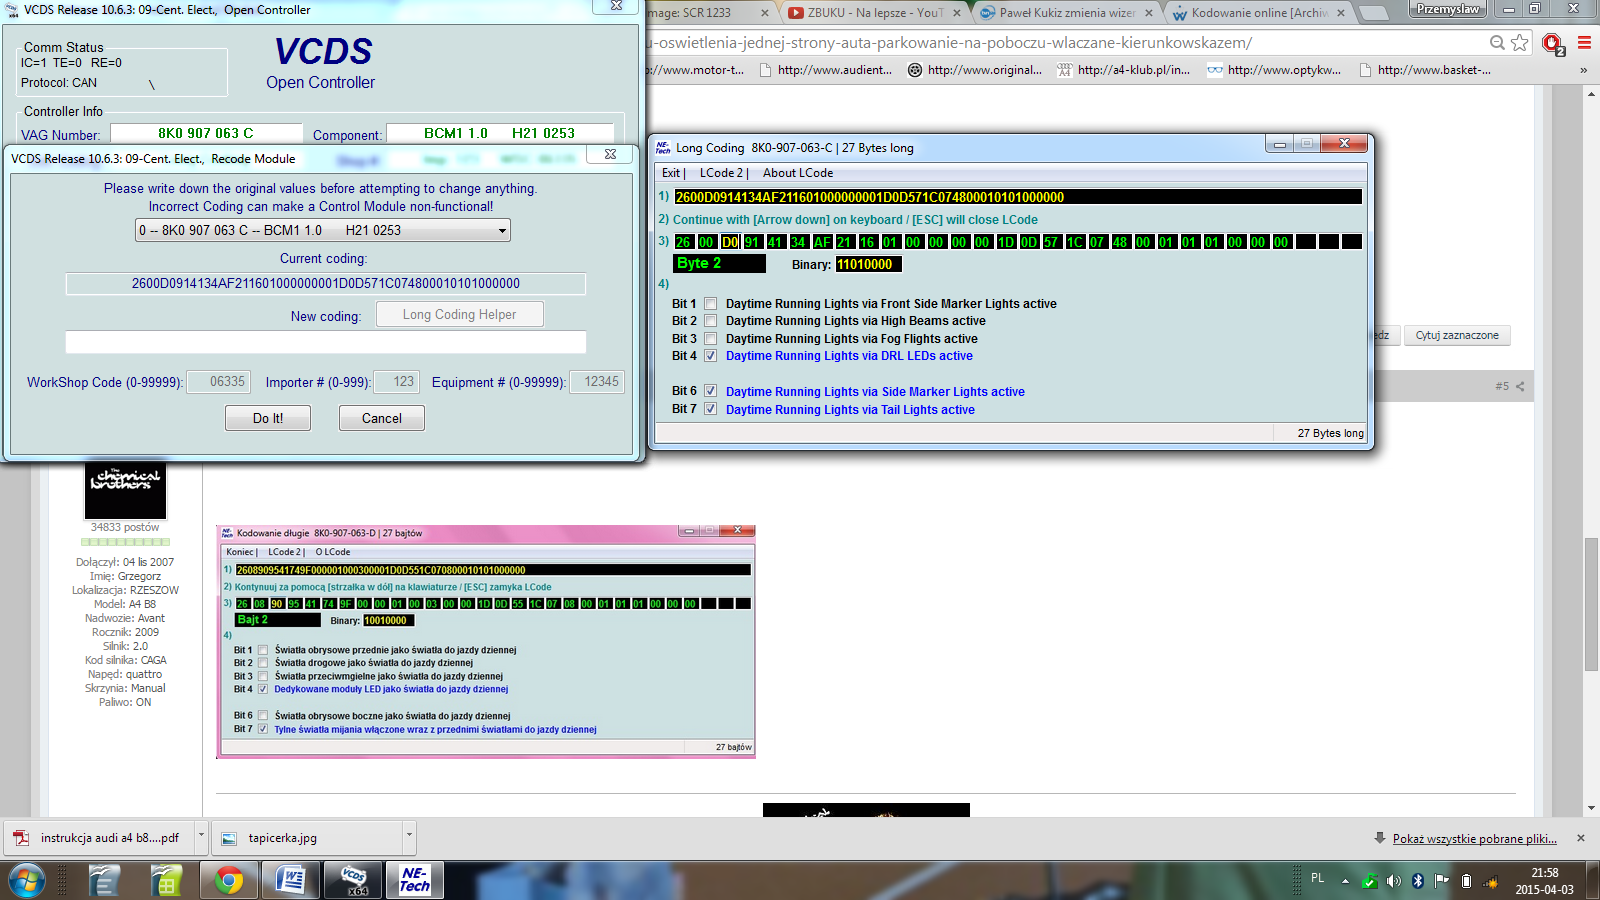This screenshot has height=900, width=1600.
Task: Close the ZBUKU YouTube tab
Action: (x=957, y=13)
